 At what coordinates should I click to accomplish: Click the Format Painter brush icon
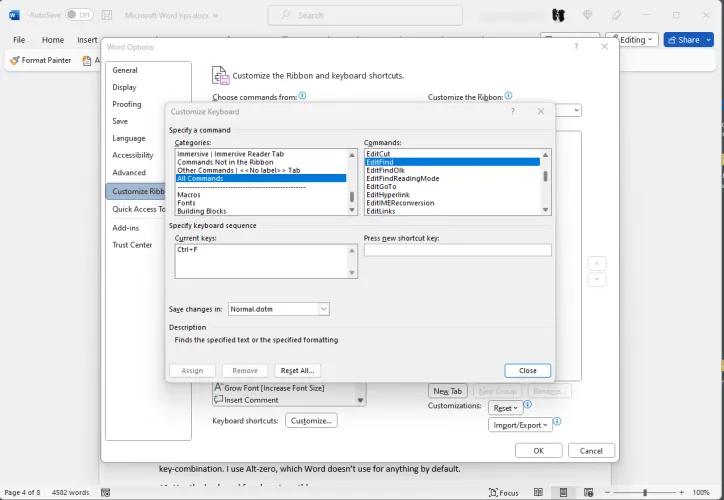[x=14, y=61]
